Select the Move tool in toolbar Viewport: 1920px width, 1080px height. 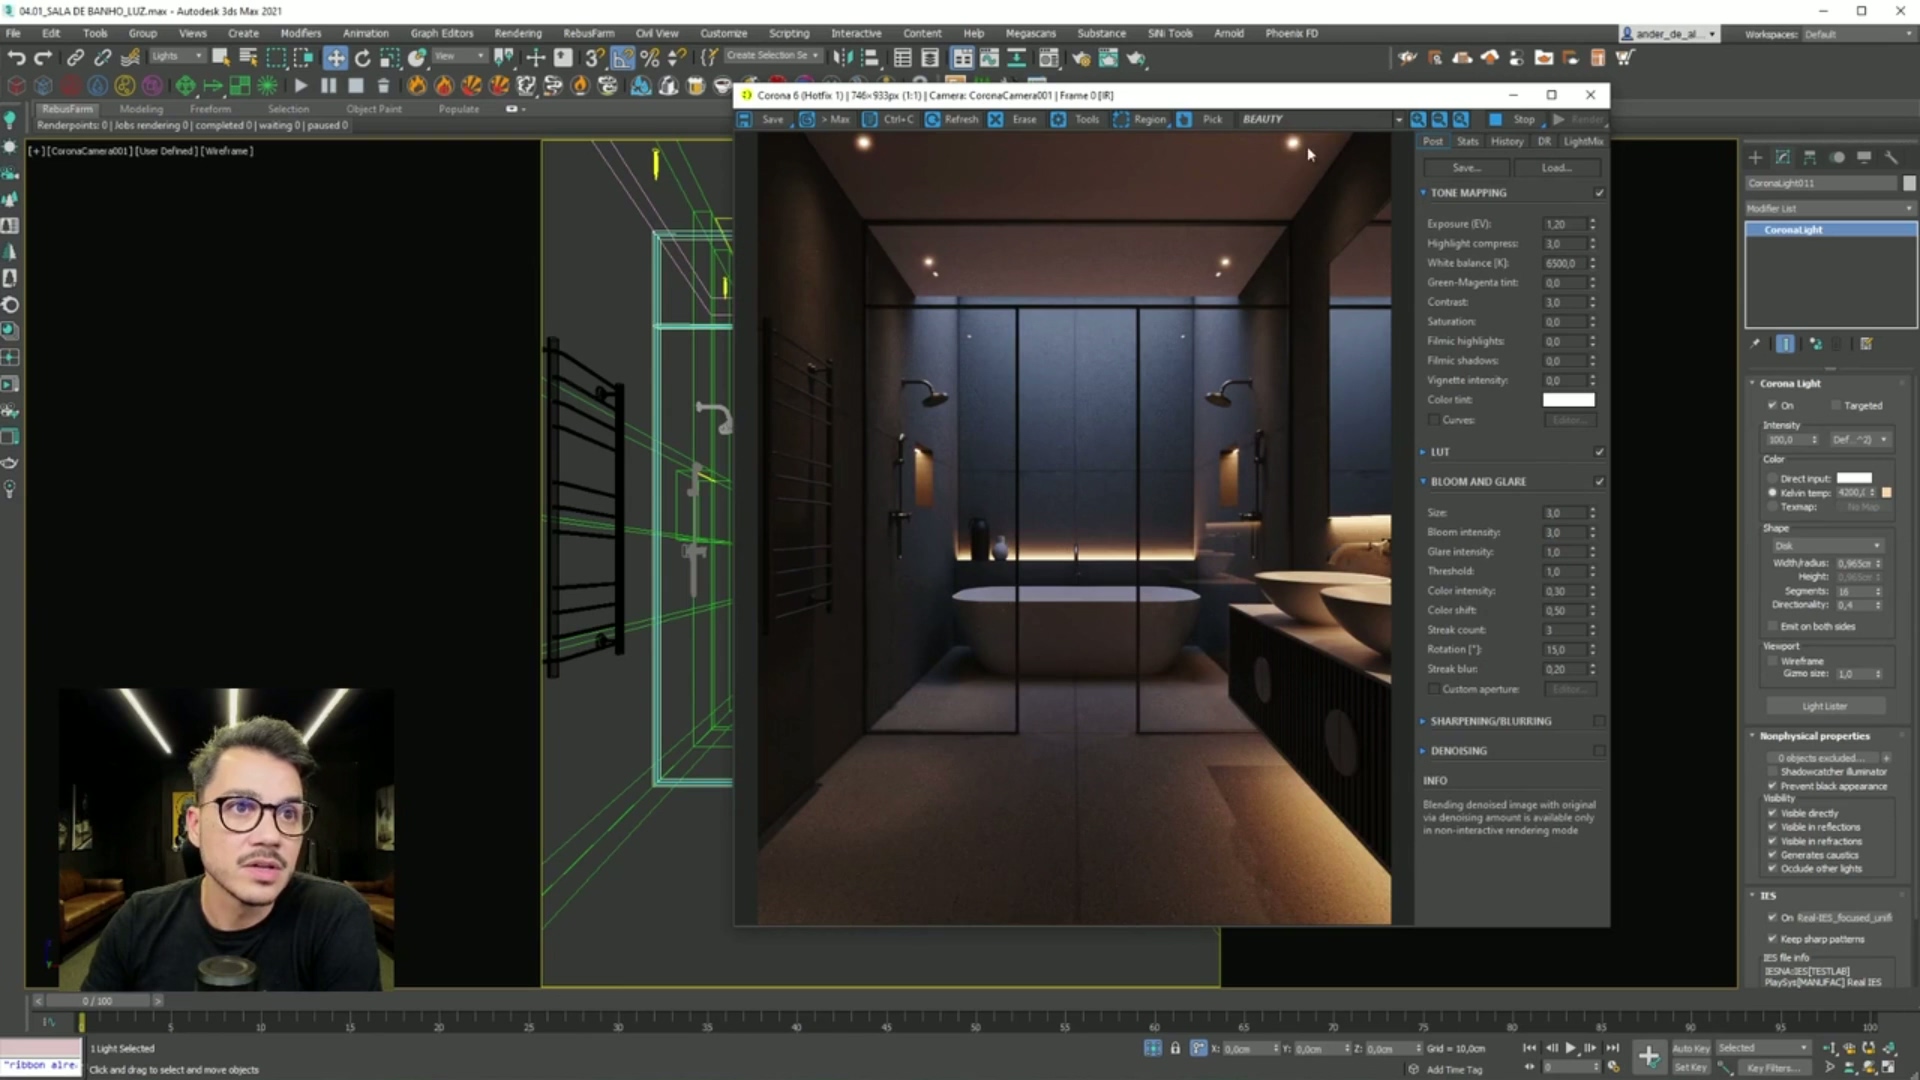click(335, 58)
